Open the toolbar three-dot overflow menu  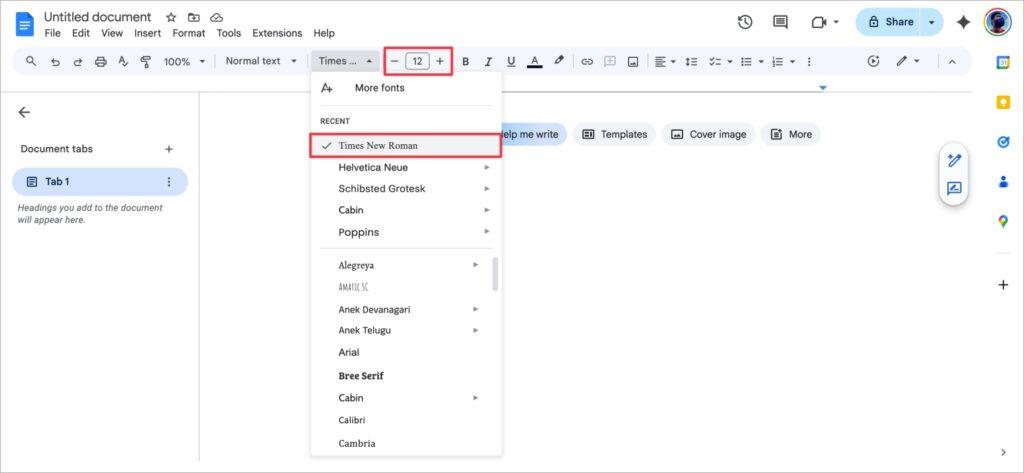(809, 61)
